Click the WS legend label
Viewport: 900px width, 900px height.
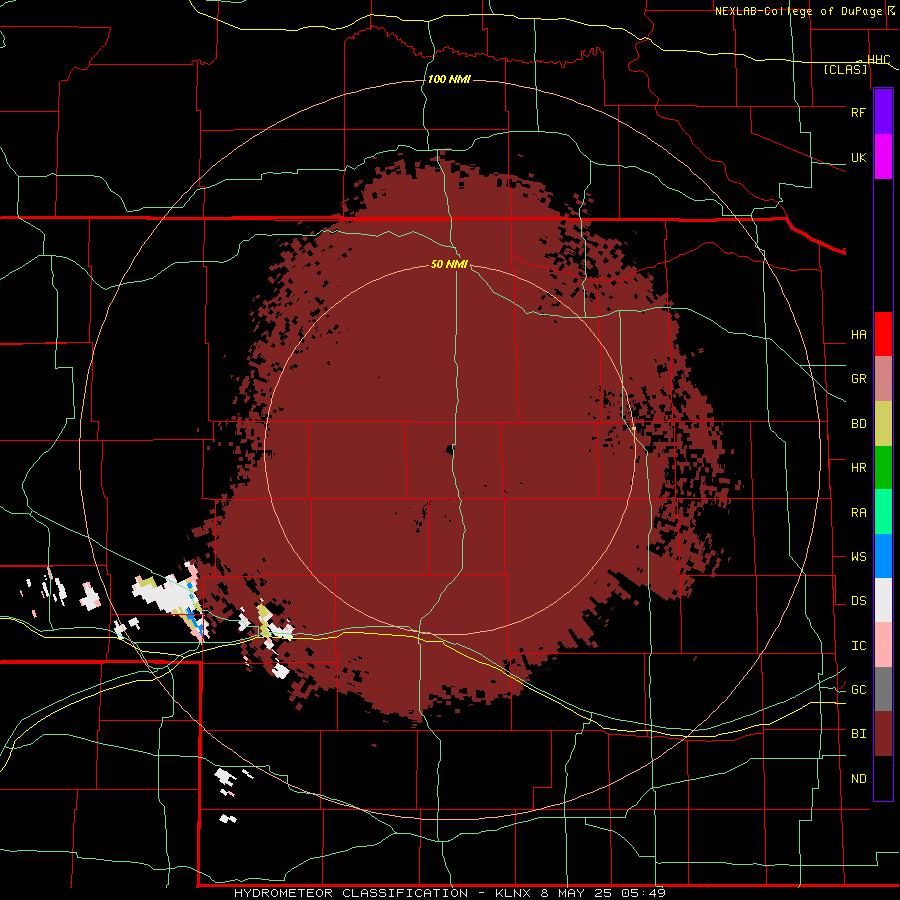coord(858,557)
